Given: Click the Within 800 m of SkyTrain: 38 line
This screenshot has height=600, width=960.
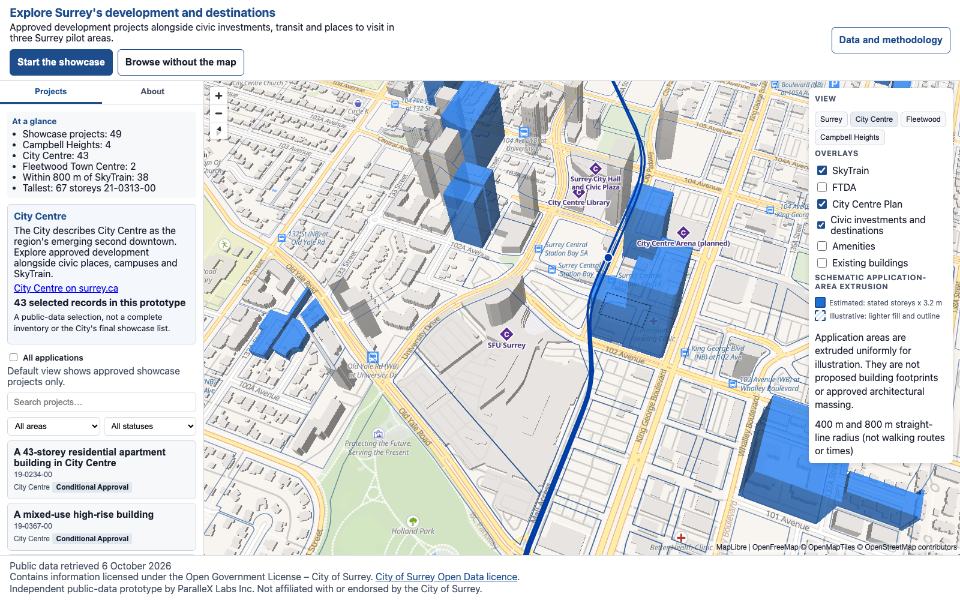Looking at the screenshot, I should 85,178.
